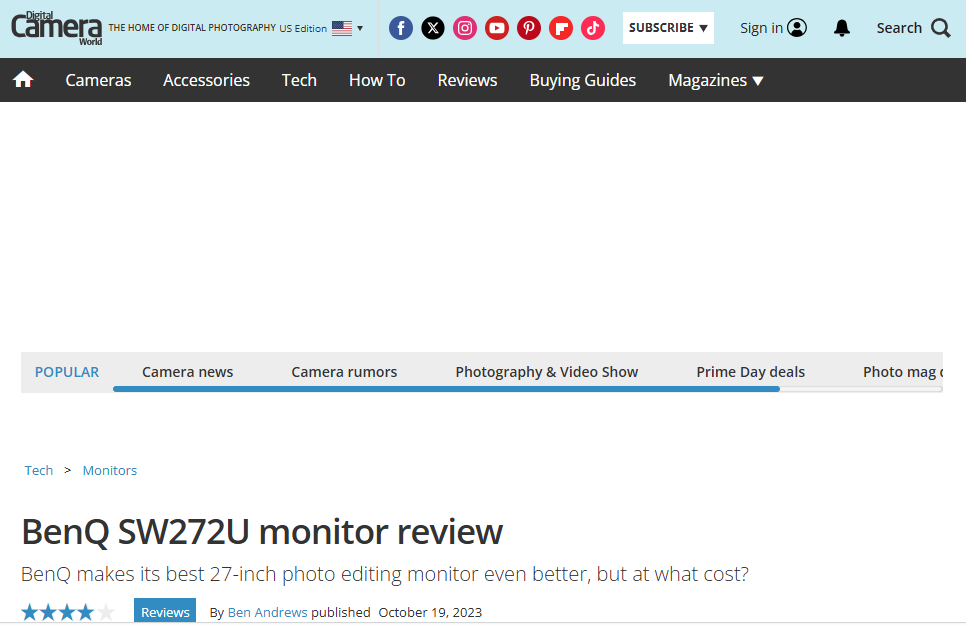Open Digital Camera World's Facebook page
Image resolution: width=966 pixels, height=625 pixels.
pyautogui.click(x=400, y=27)
